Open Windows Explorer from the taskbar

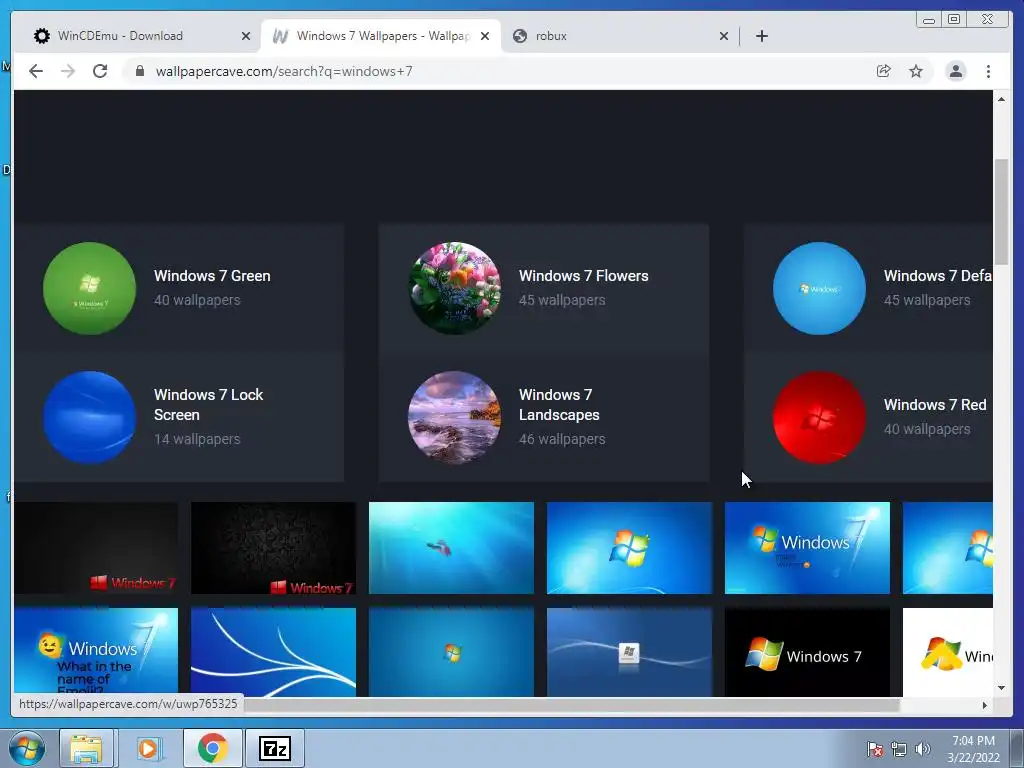click(x=86, y=748)
